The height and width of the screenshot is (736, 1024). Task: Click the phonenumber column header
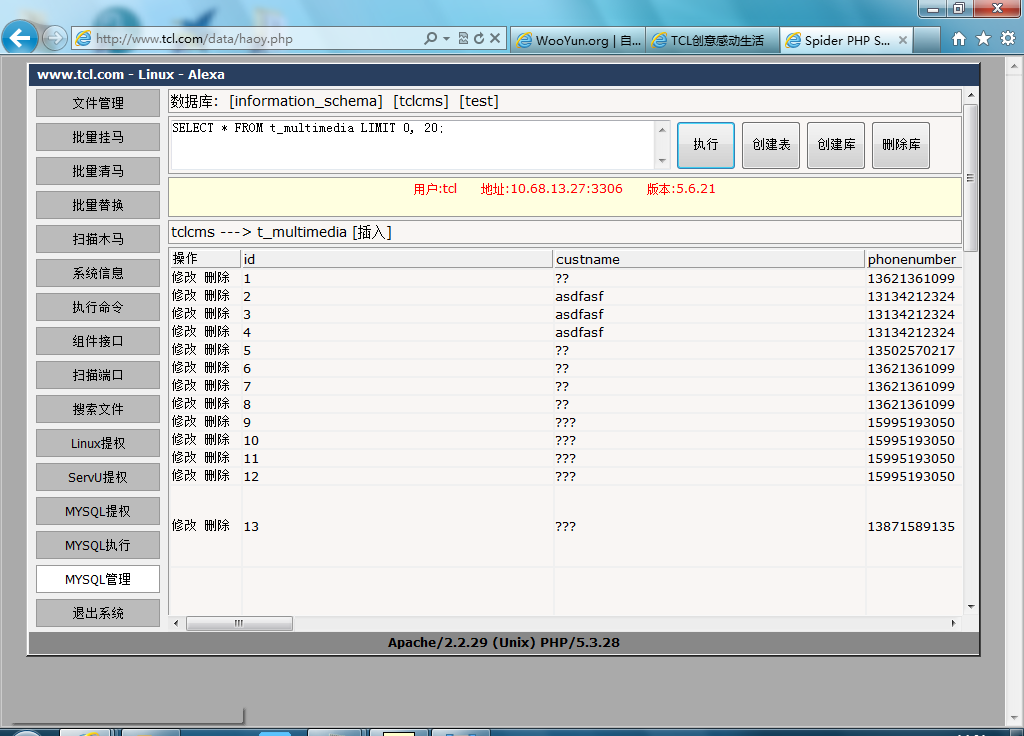[x=912, y=259]
